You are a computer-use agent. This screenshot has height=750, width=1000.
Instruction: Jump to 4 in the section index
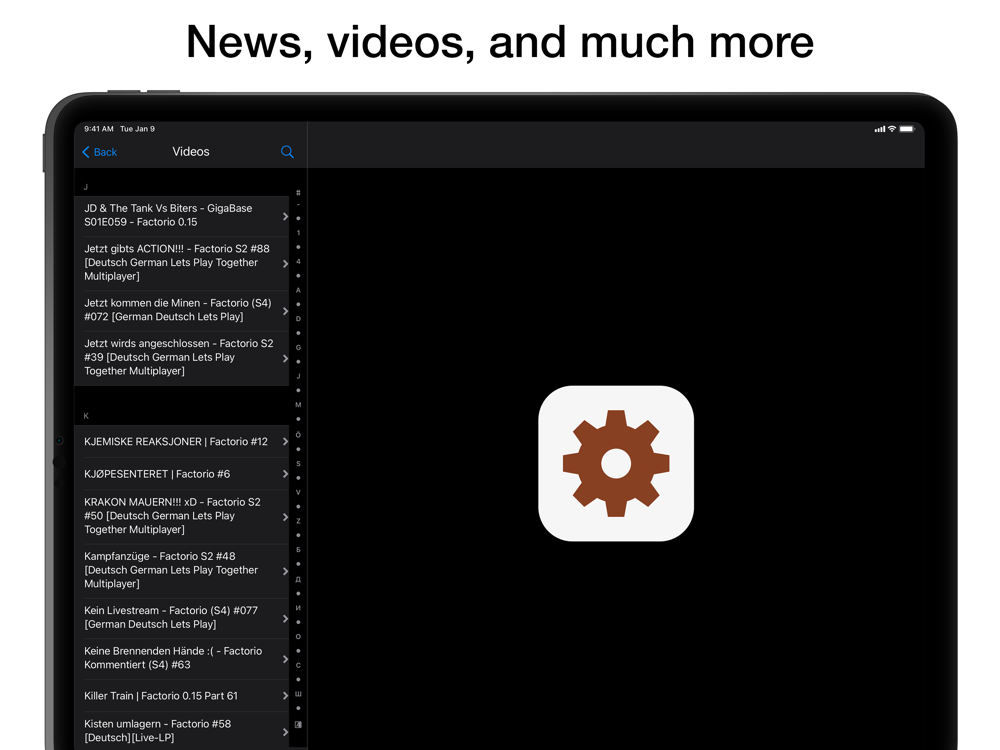pyautogui.click(x=298, y=261)
